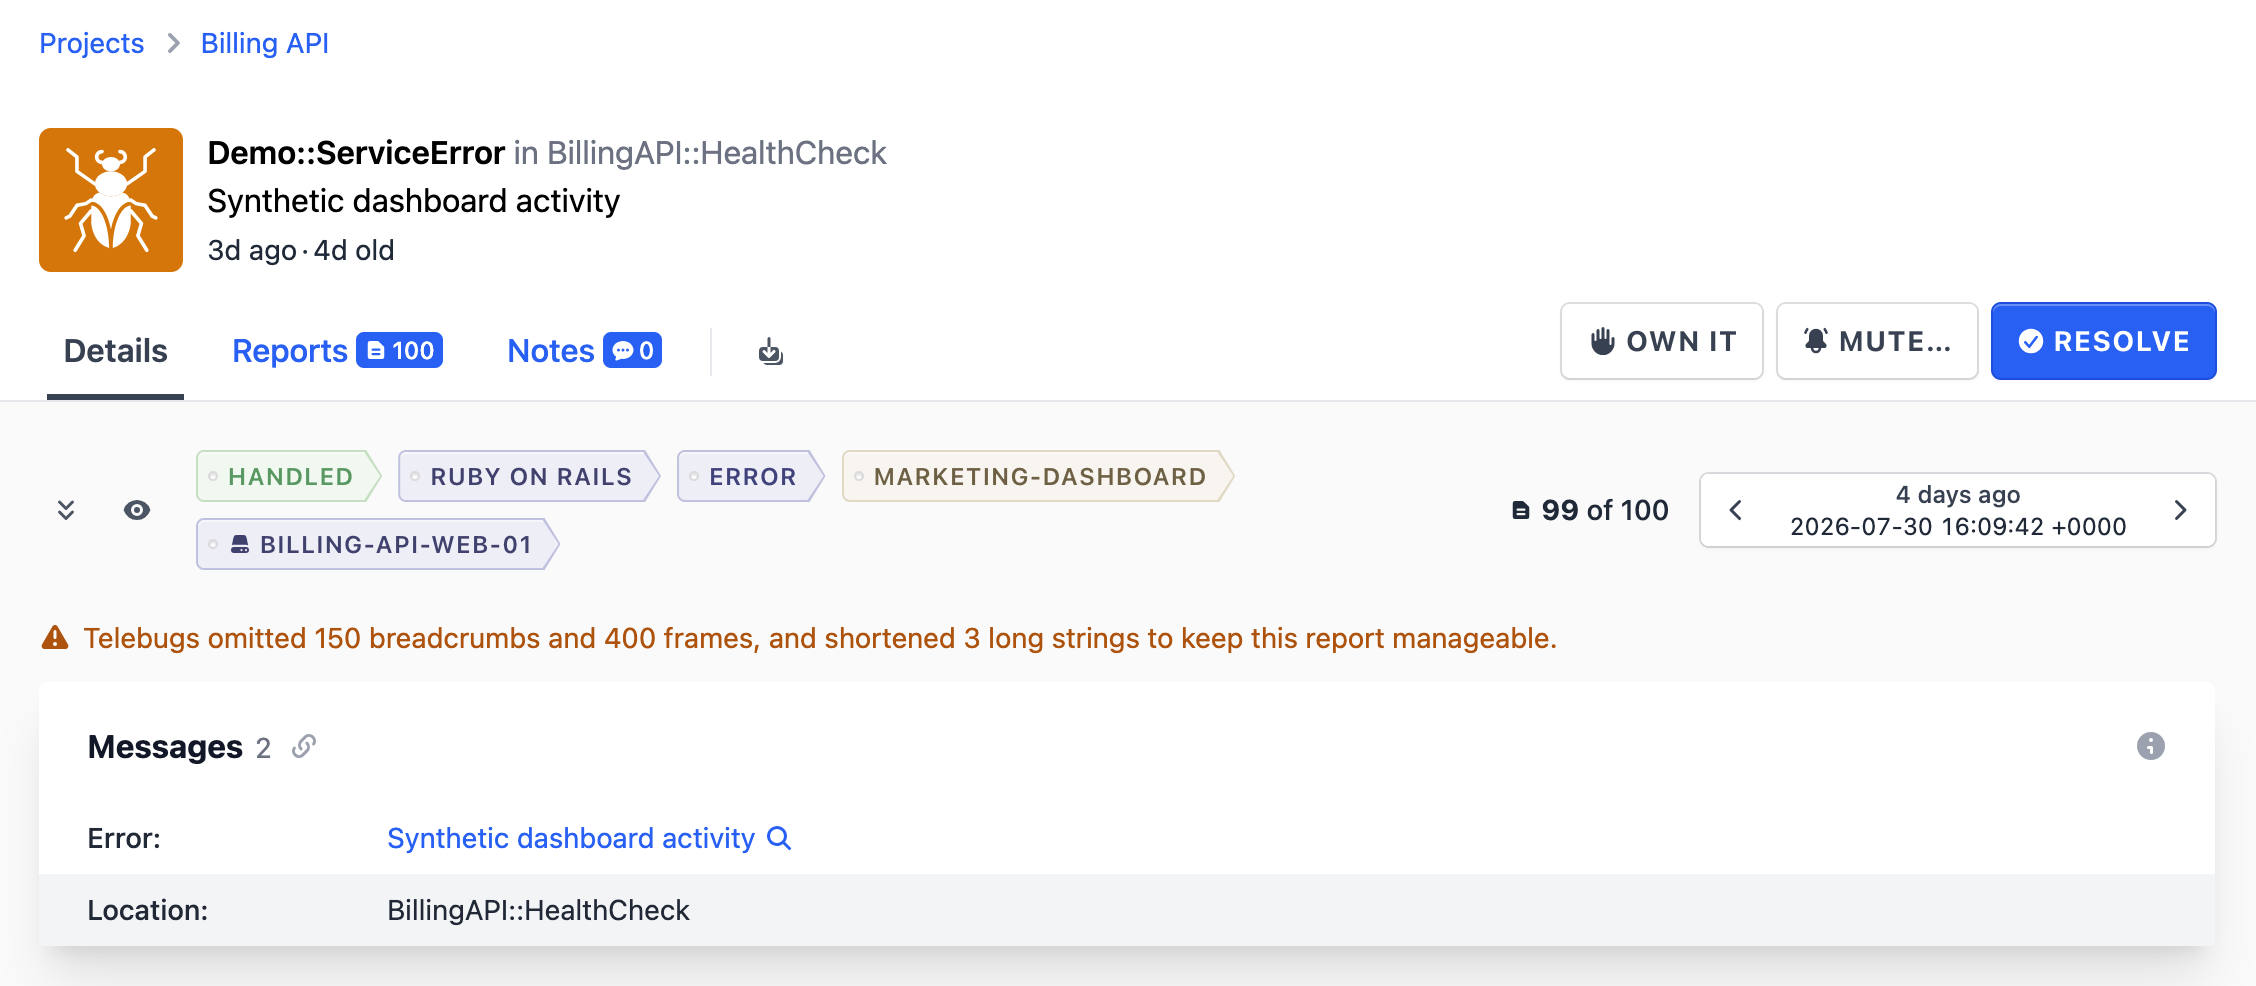Switch to the Details tab

(115, 351)
